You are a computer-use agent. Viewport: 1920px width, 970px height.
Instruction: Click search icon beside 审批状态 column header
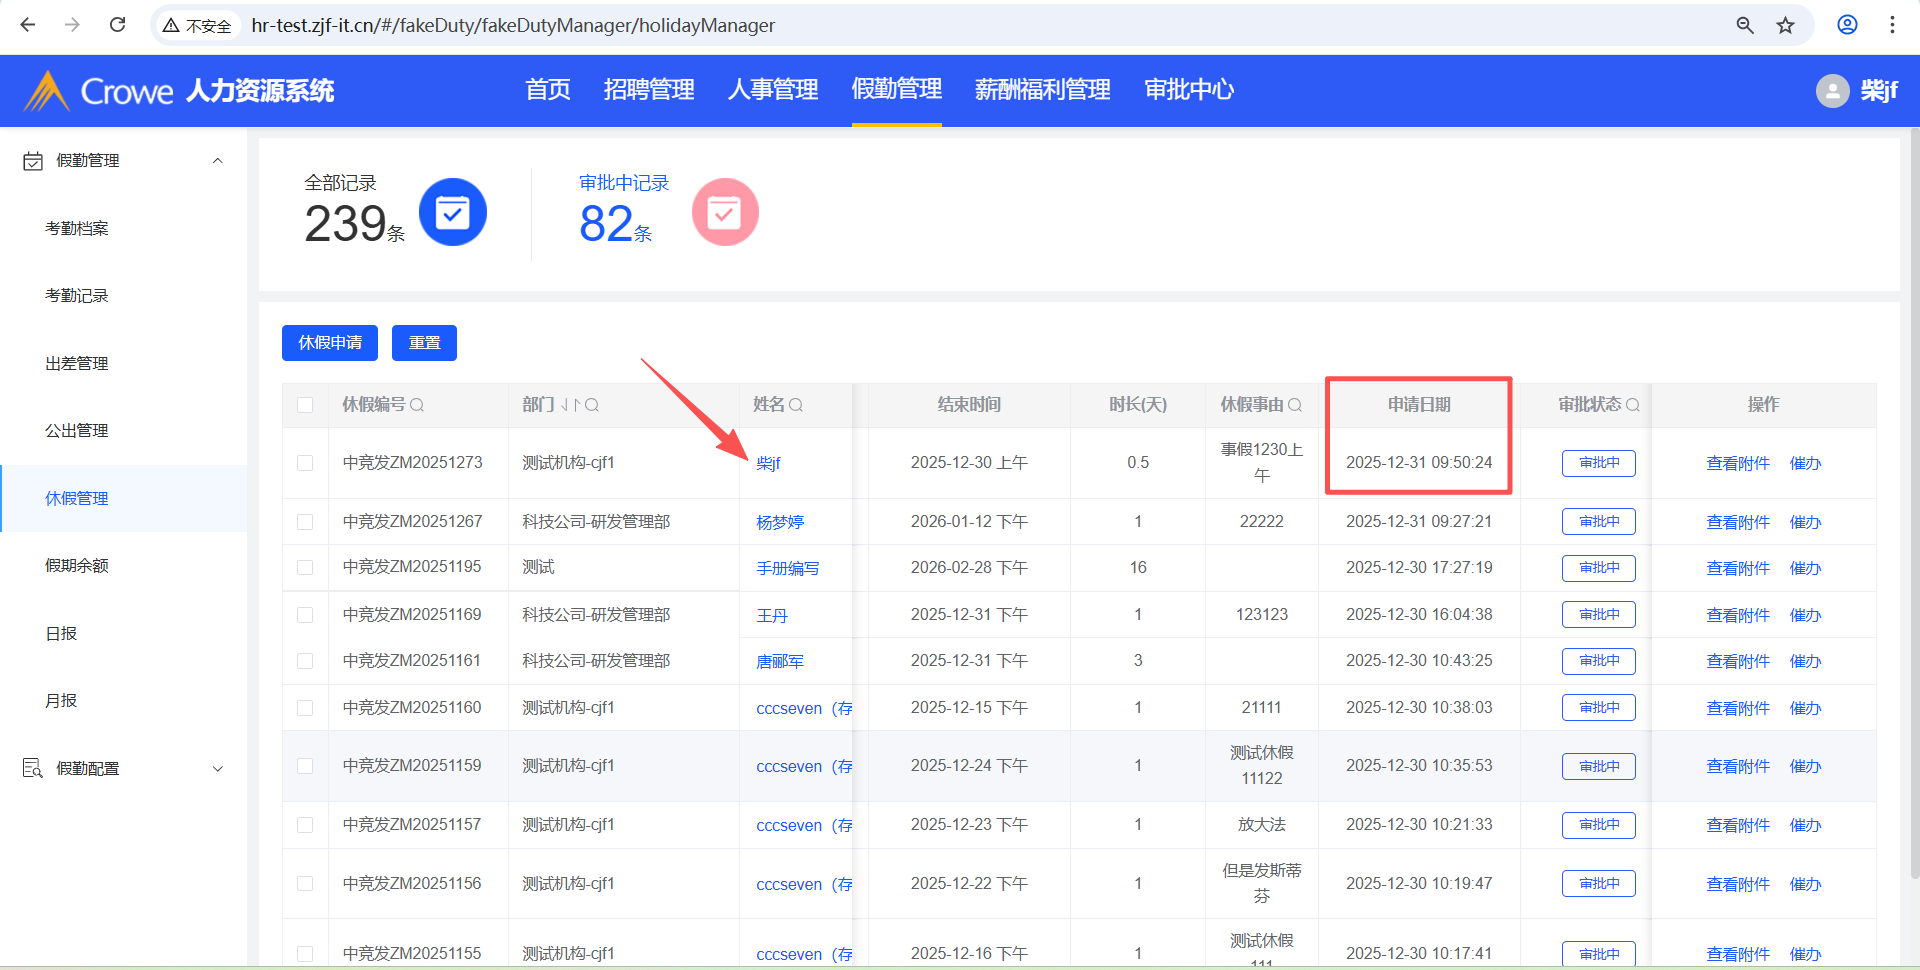(x=1633, y=405)
